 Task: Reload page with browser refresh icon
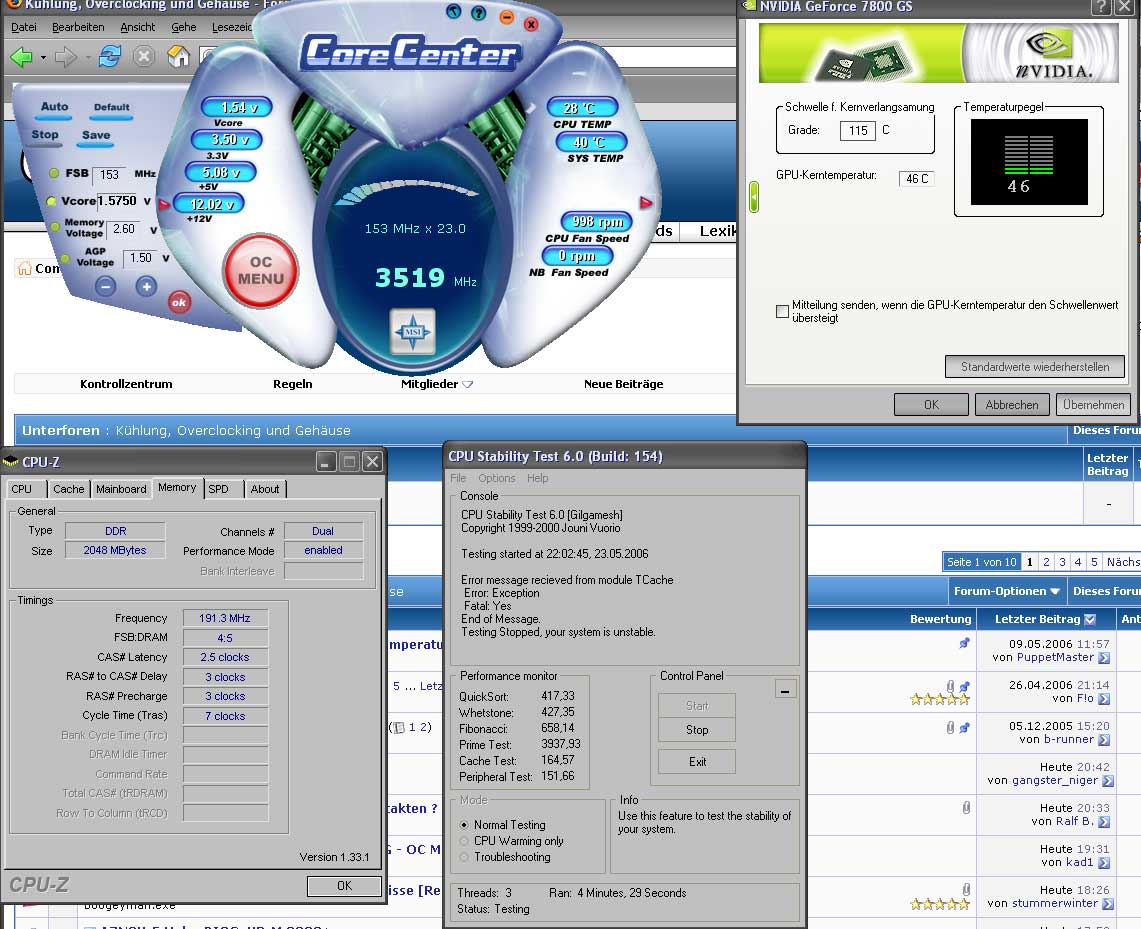click(110, 56)
